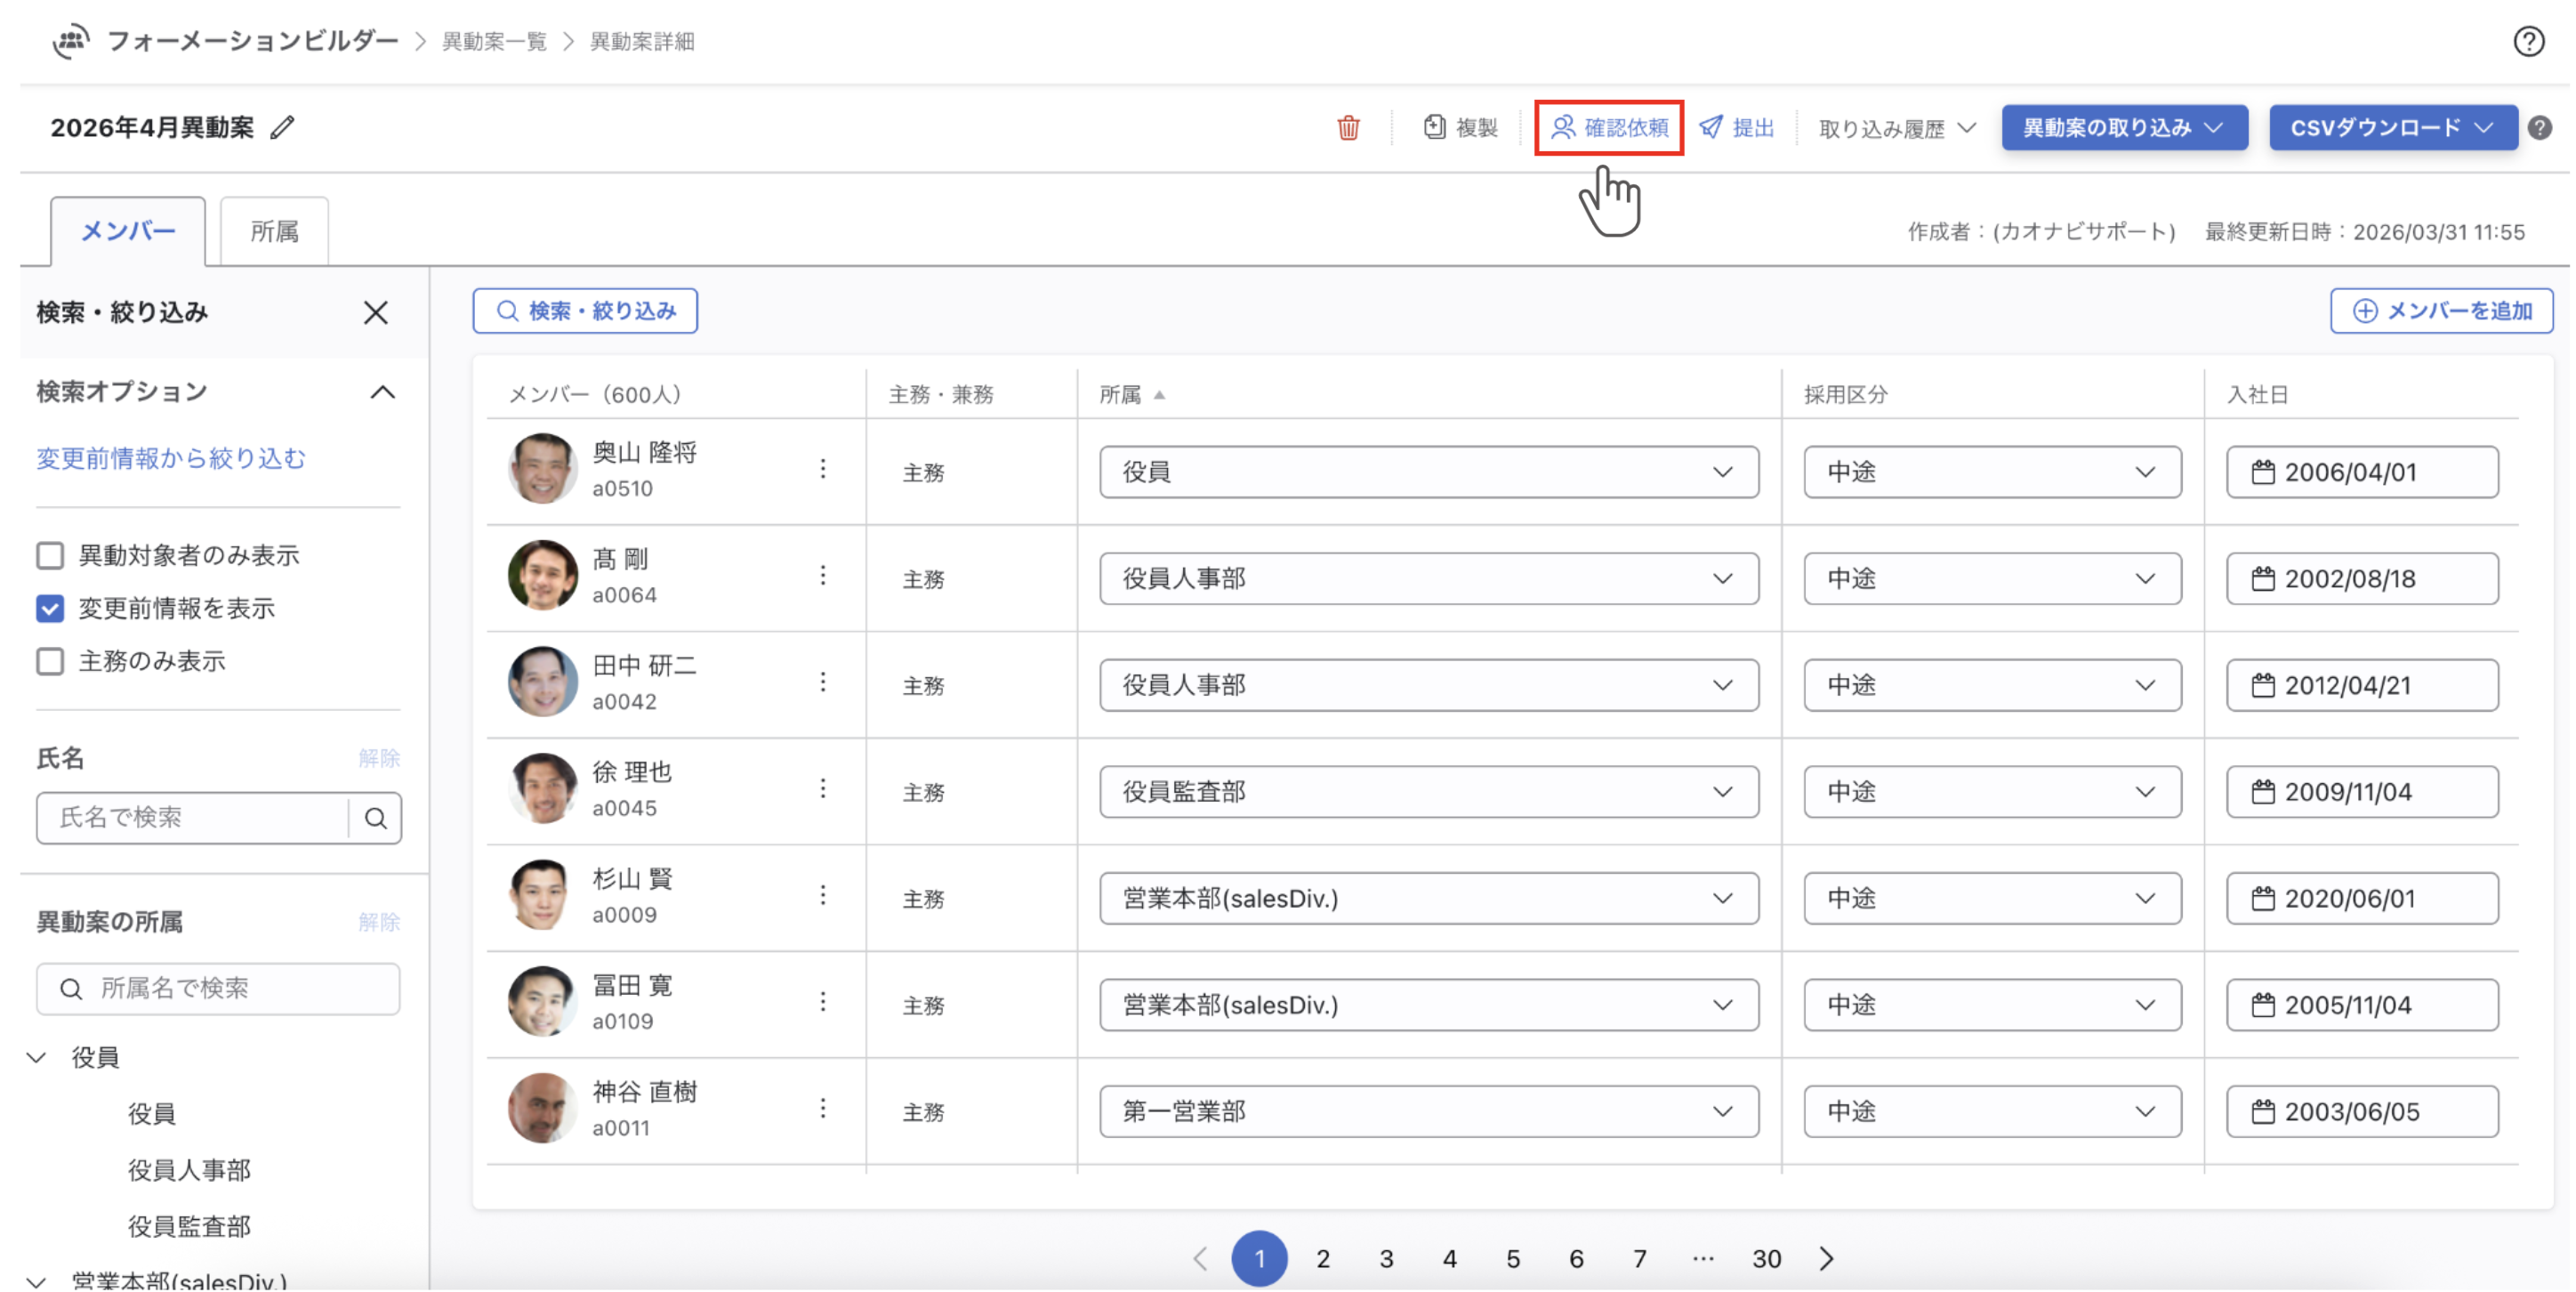
Task: Go to page 3 in pagination
Action: pyautogui.click(x=1386, y=1259)
